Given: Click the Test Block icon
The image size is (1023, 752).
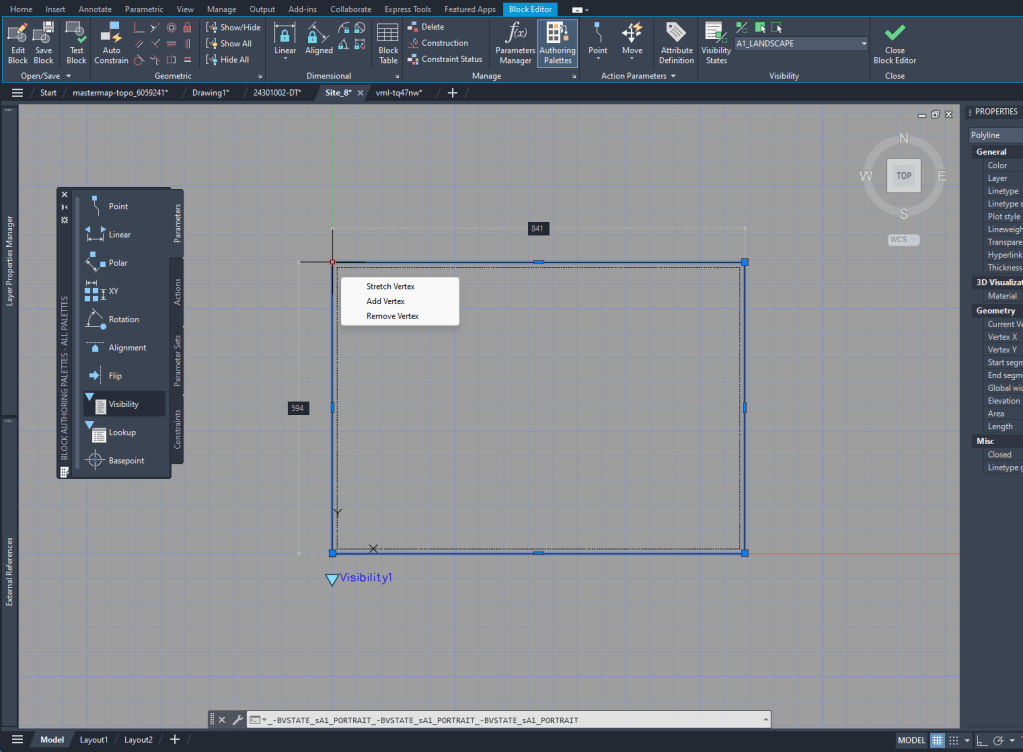Looking at the screenshot, I should tap(76, 42).
